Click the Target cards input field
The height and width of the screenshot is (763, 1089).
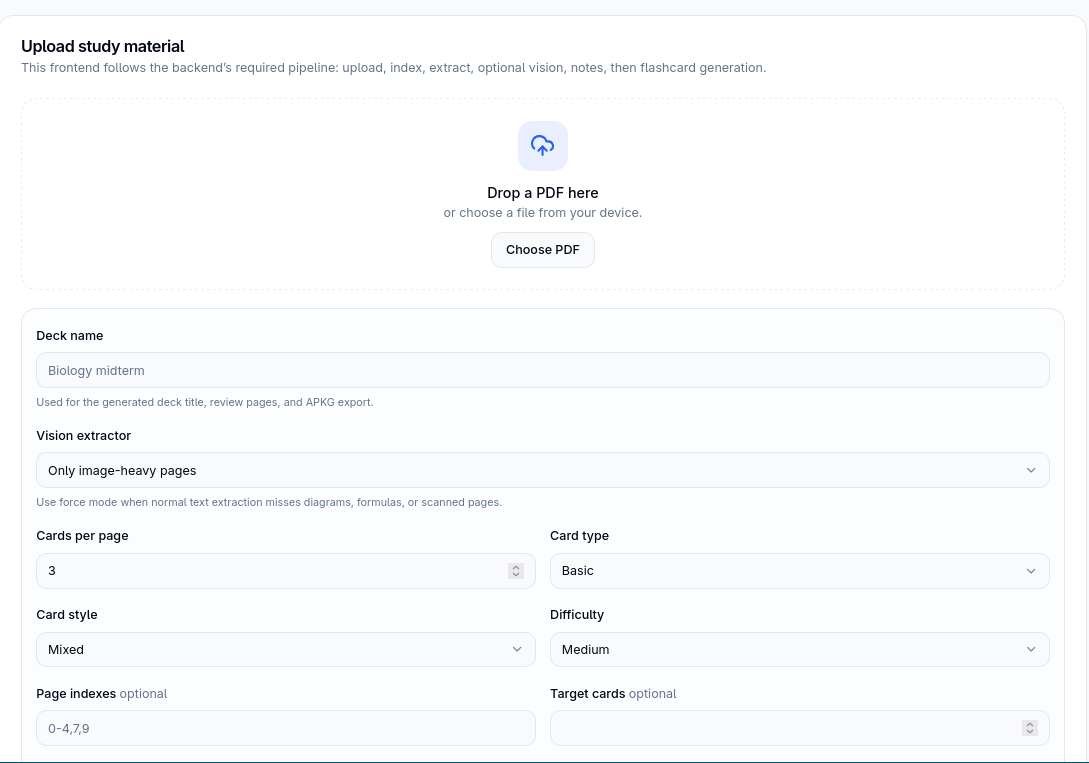(799, 728)
